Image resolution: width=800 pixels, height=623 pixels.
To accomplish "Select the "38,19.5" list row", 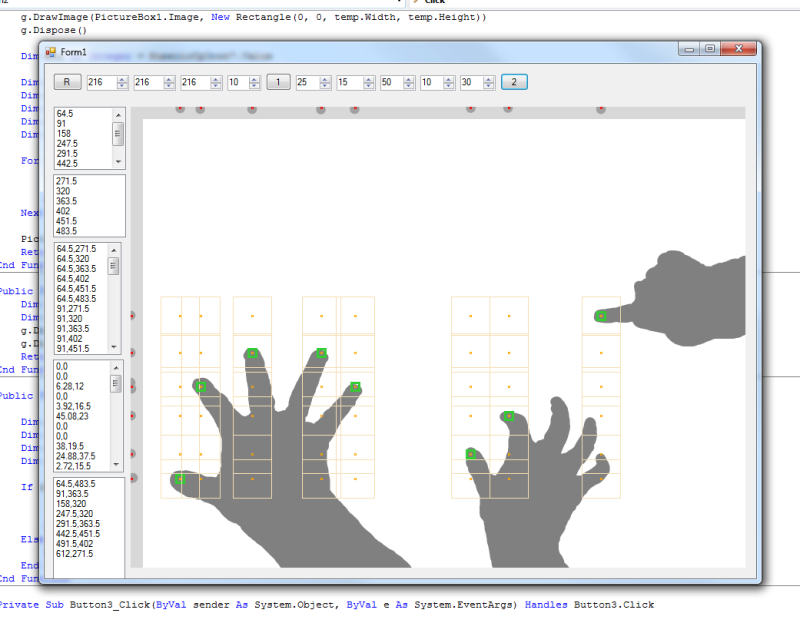I will 69,446.
